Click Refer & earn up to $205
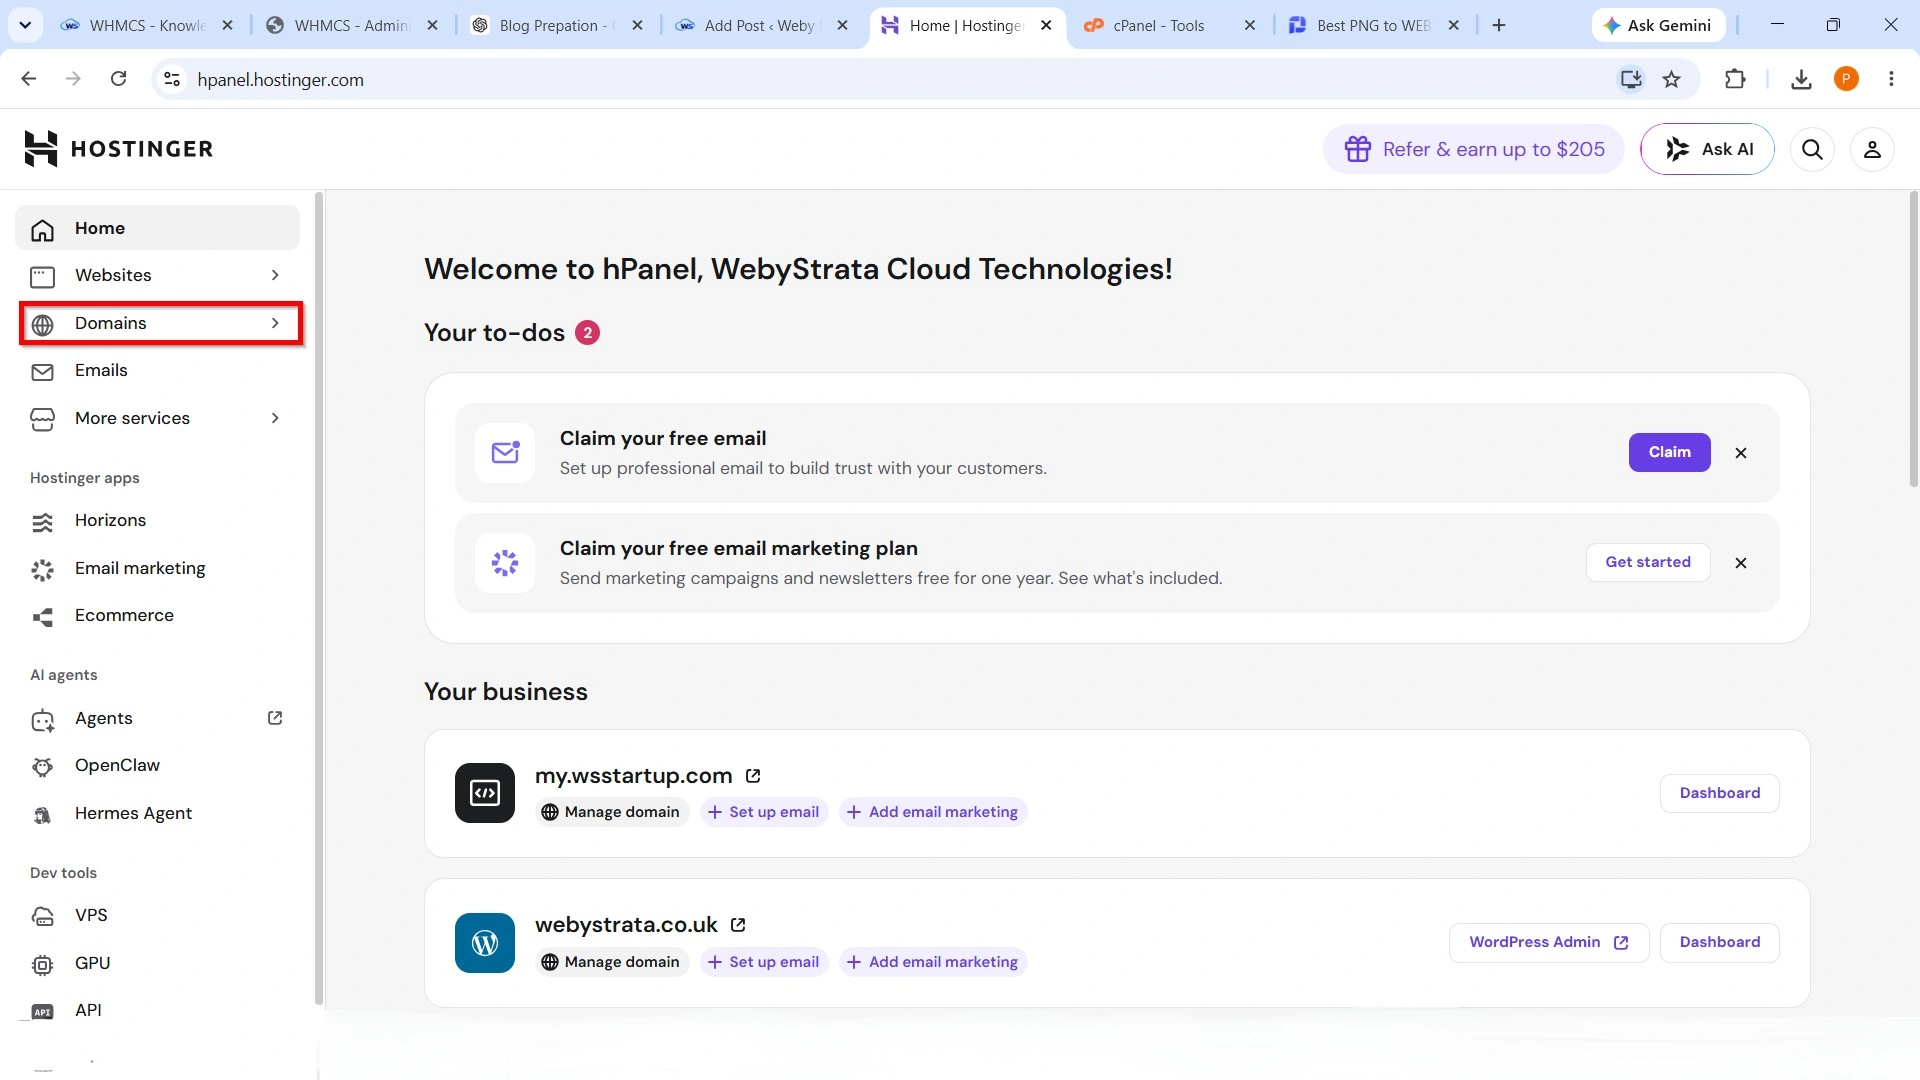The height and width of the screenshot is (1080, 1920). pos(1474,149)
